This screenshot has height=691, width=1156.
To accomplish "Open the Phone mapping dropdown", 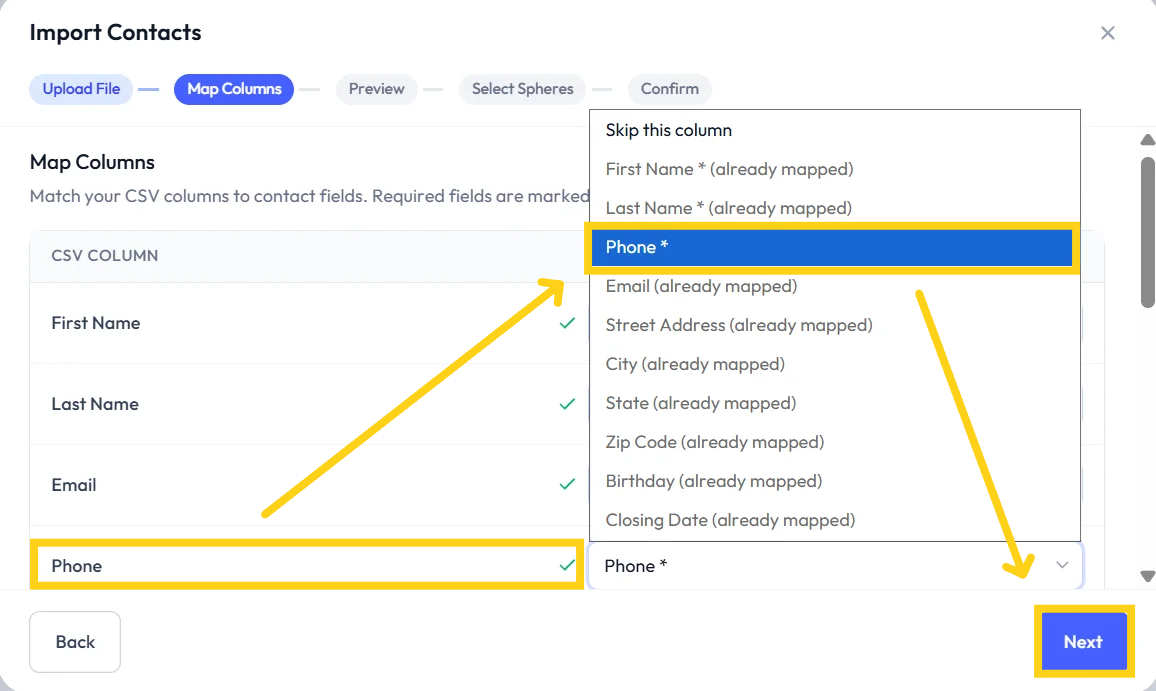I will 820,566.
